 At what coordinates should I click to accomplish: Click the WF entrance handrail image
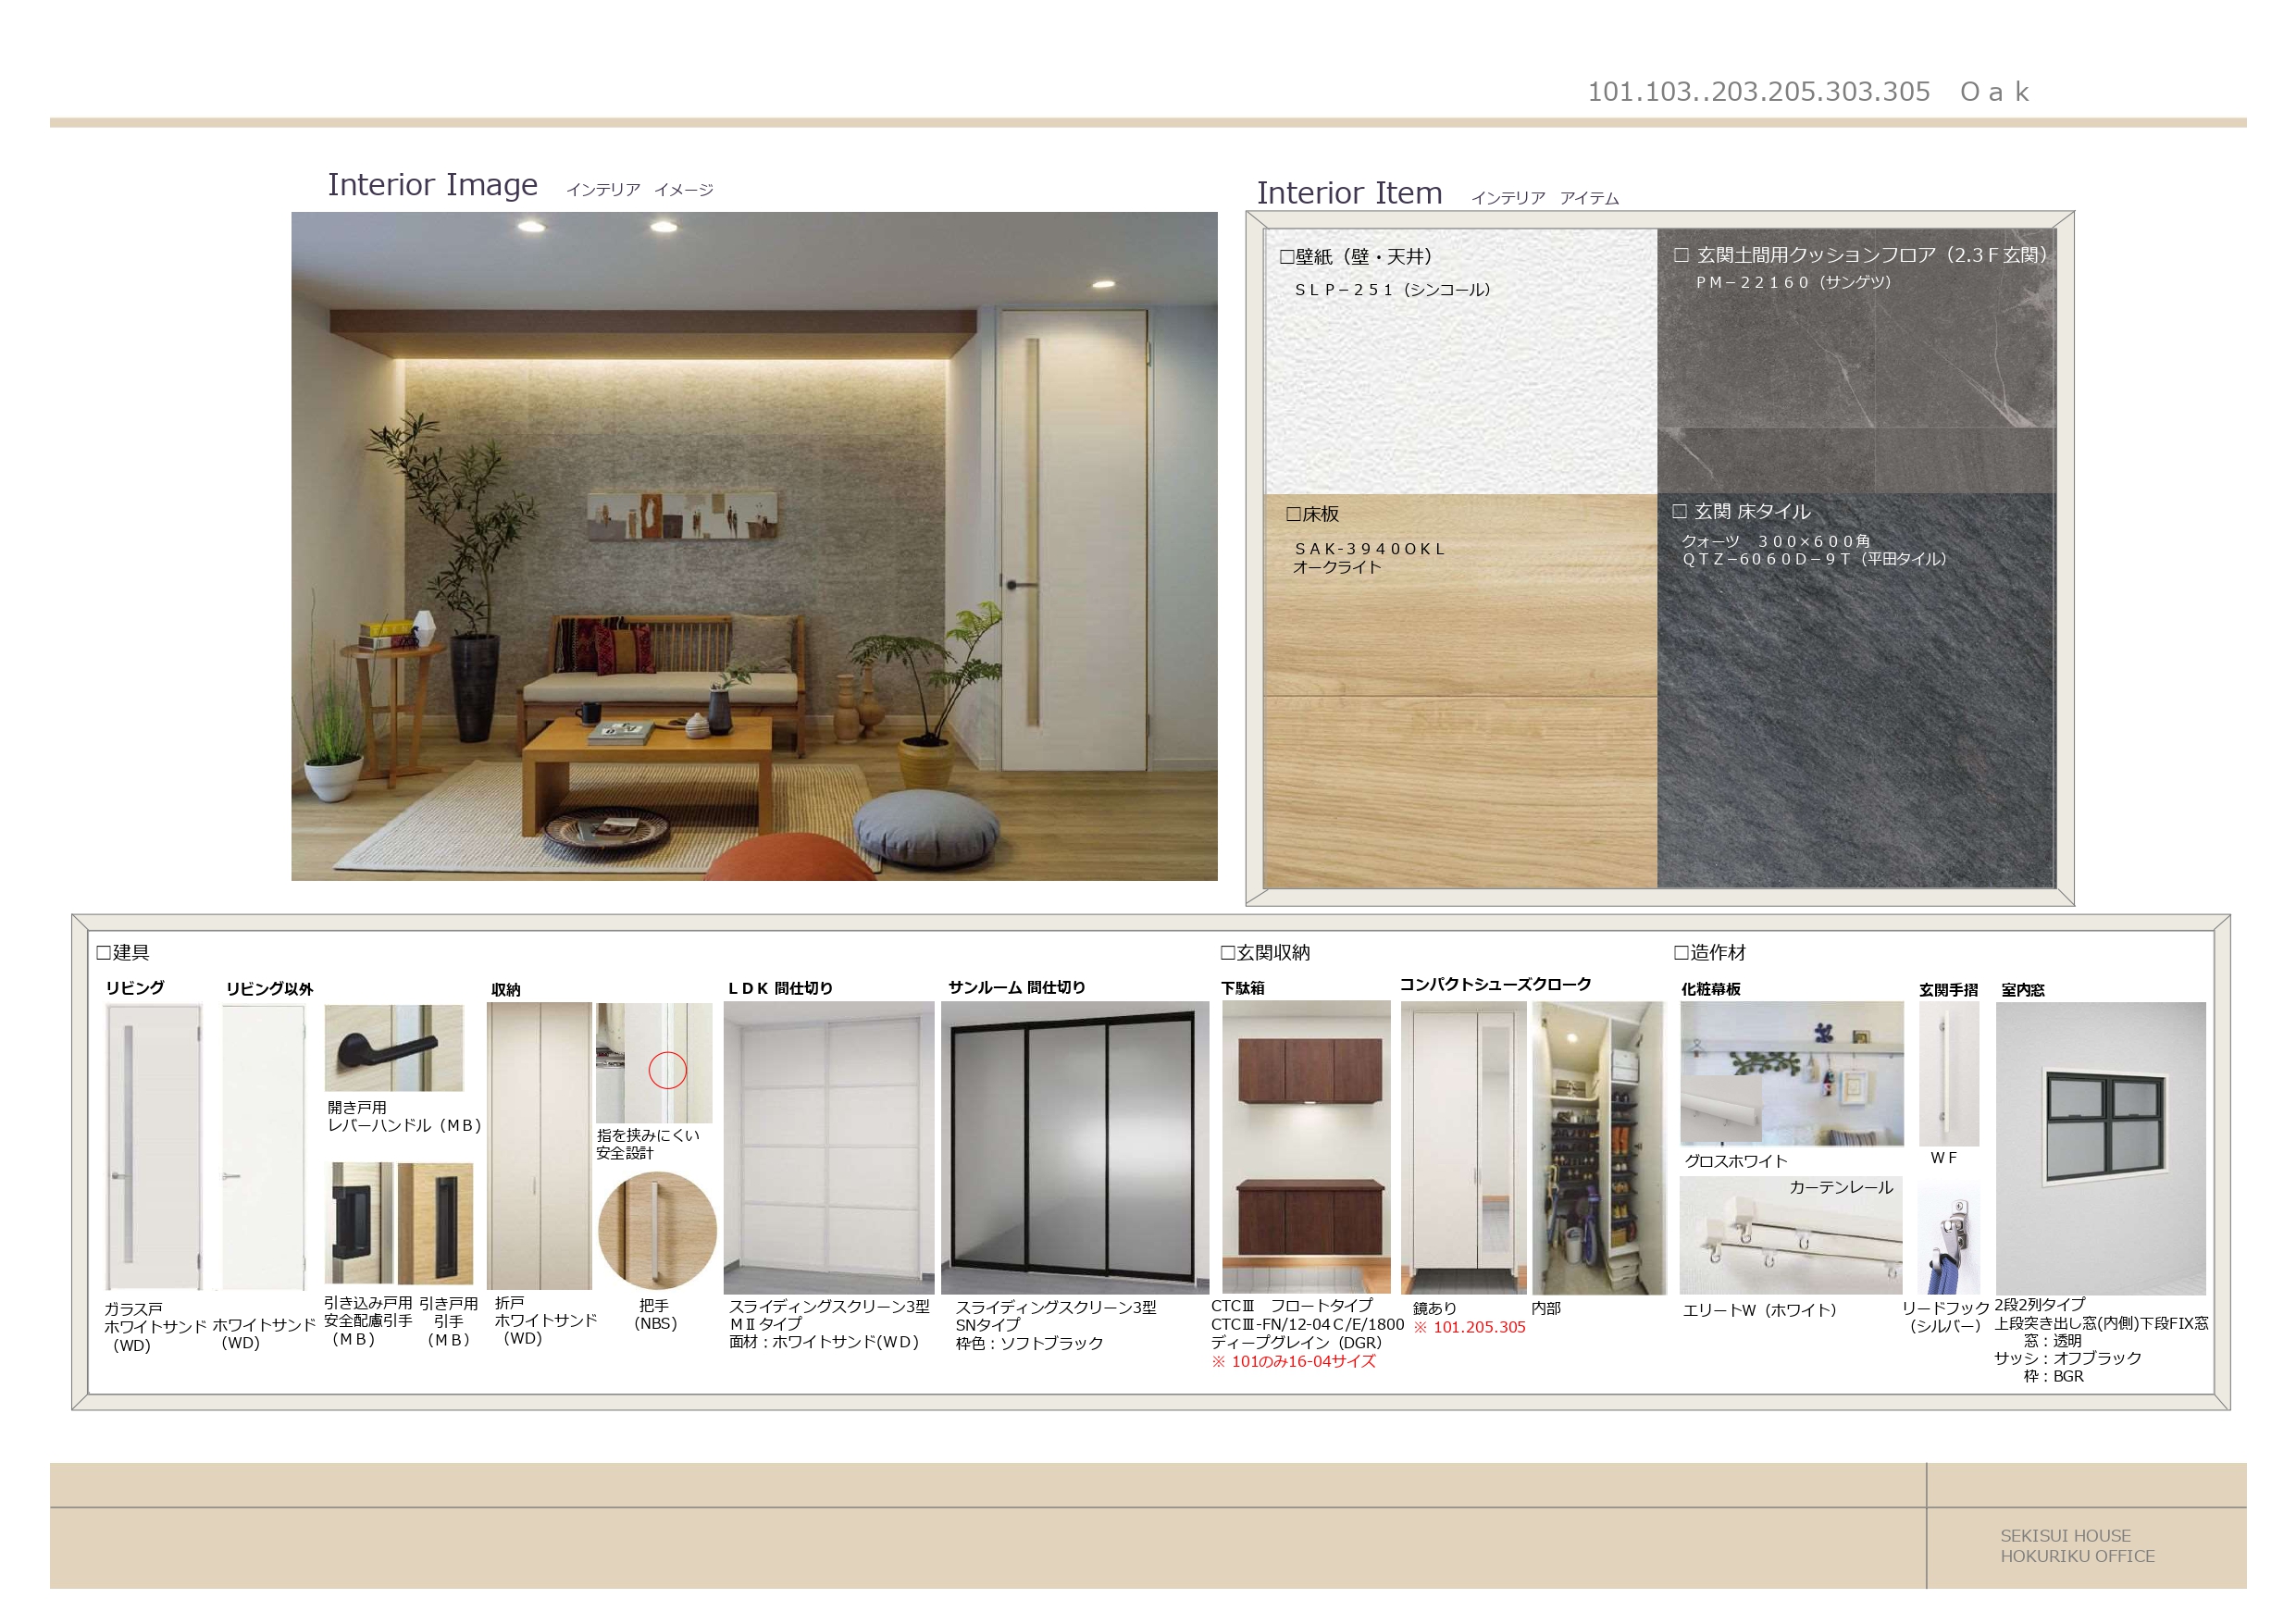1948,1074
